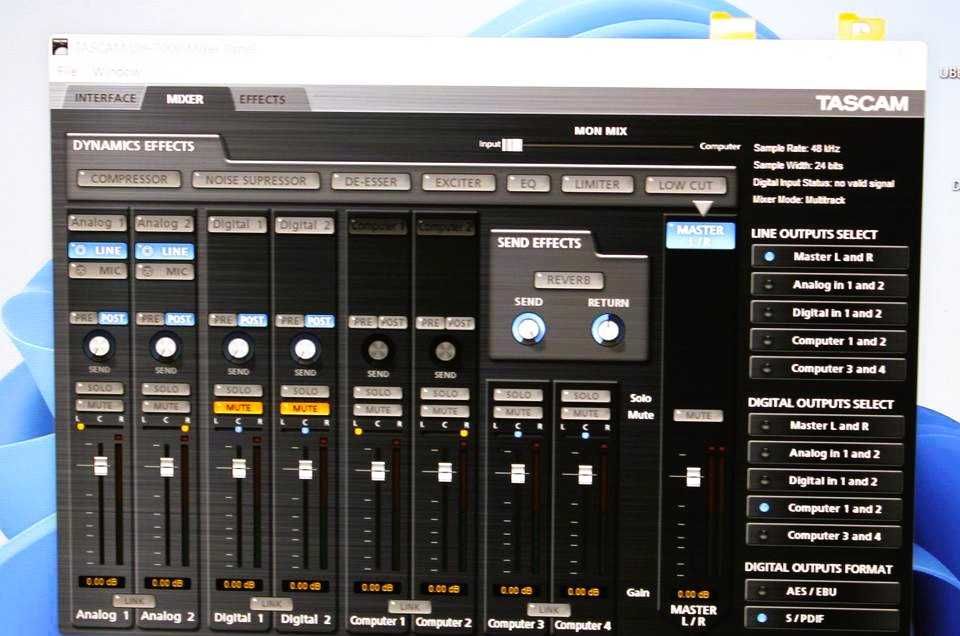
Task: Unmute the Digital 2 channel
Action: (305, 408)
